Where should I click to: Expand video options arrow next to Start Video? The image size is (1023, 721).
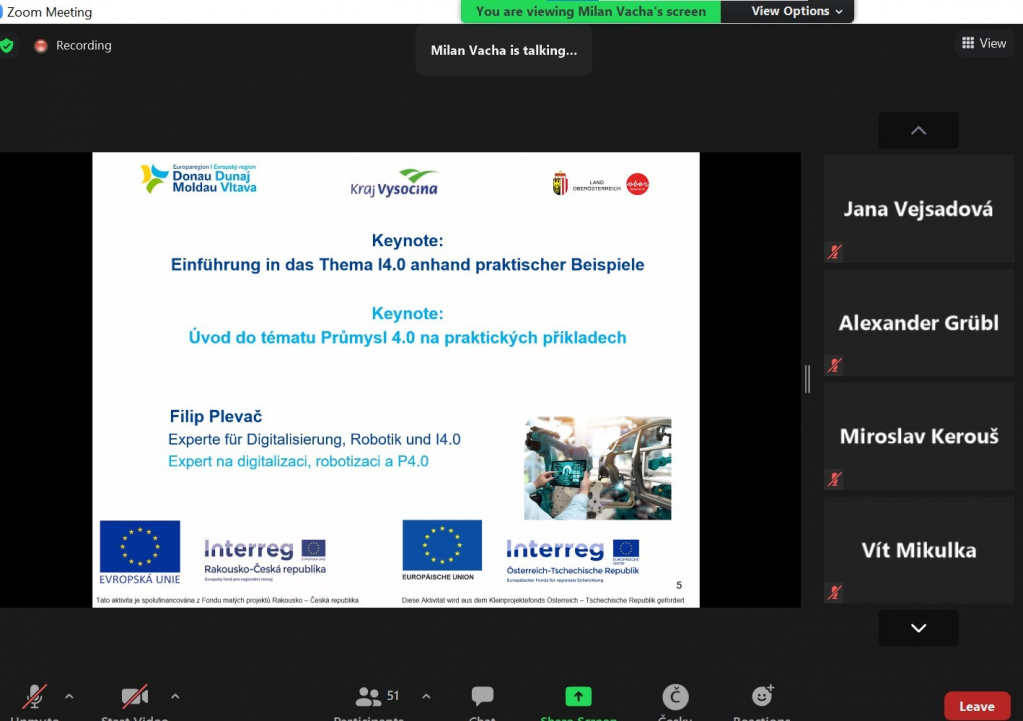(176, 696)
